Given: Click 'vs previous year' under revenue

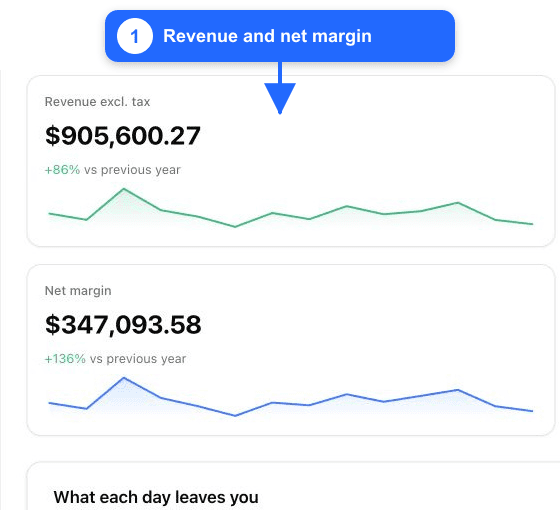Looking at the screenshot, I should coord(132,170).
